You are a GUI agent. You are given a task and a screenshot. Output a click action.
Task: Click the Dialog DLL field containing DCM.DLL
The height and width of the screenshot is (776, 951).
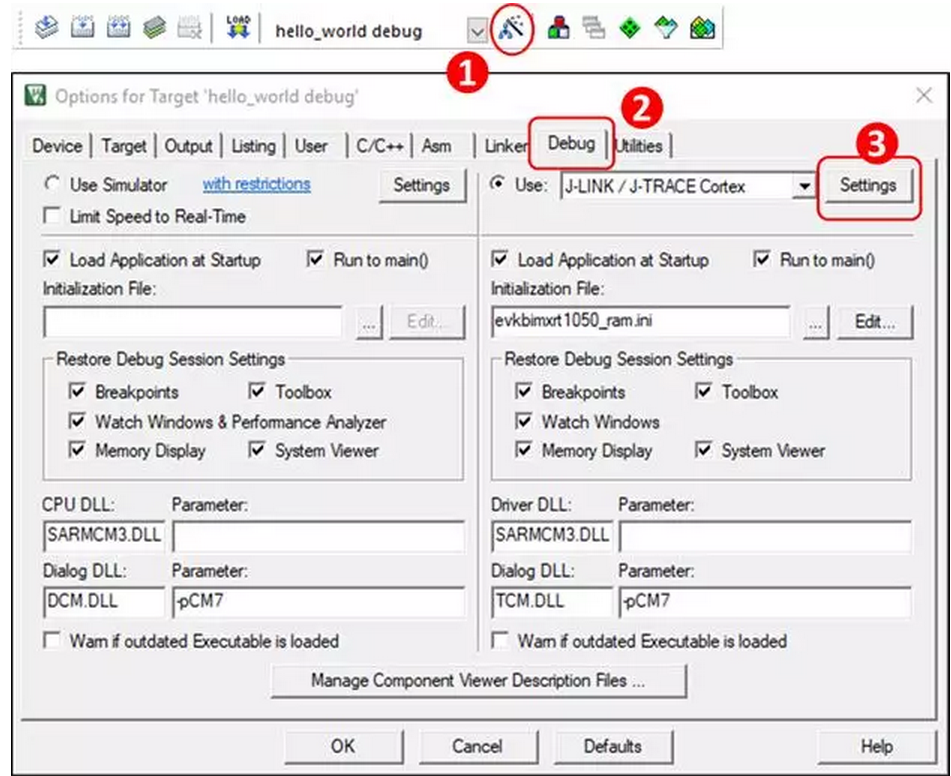104,602
